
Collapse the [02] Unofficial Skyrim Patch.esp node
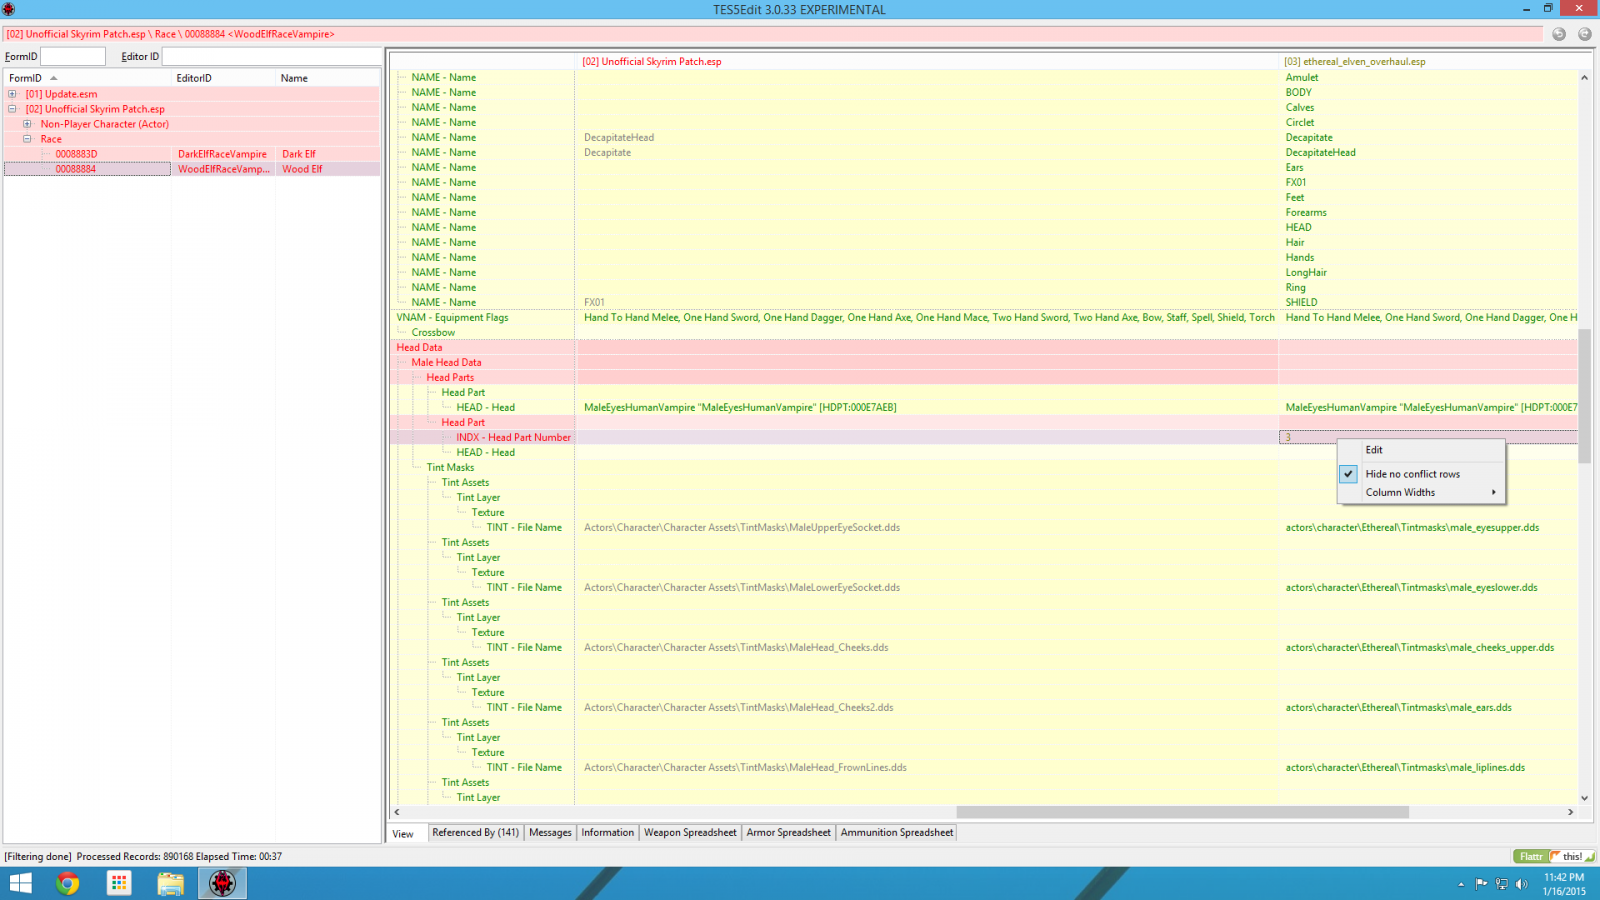pos(12,109)
